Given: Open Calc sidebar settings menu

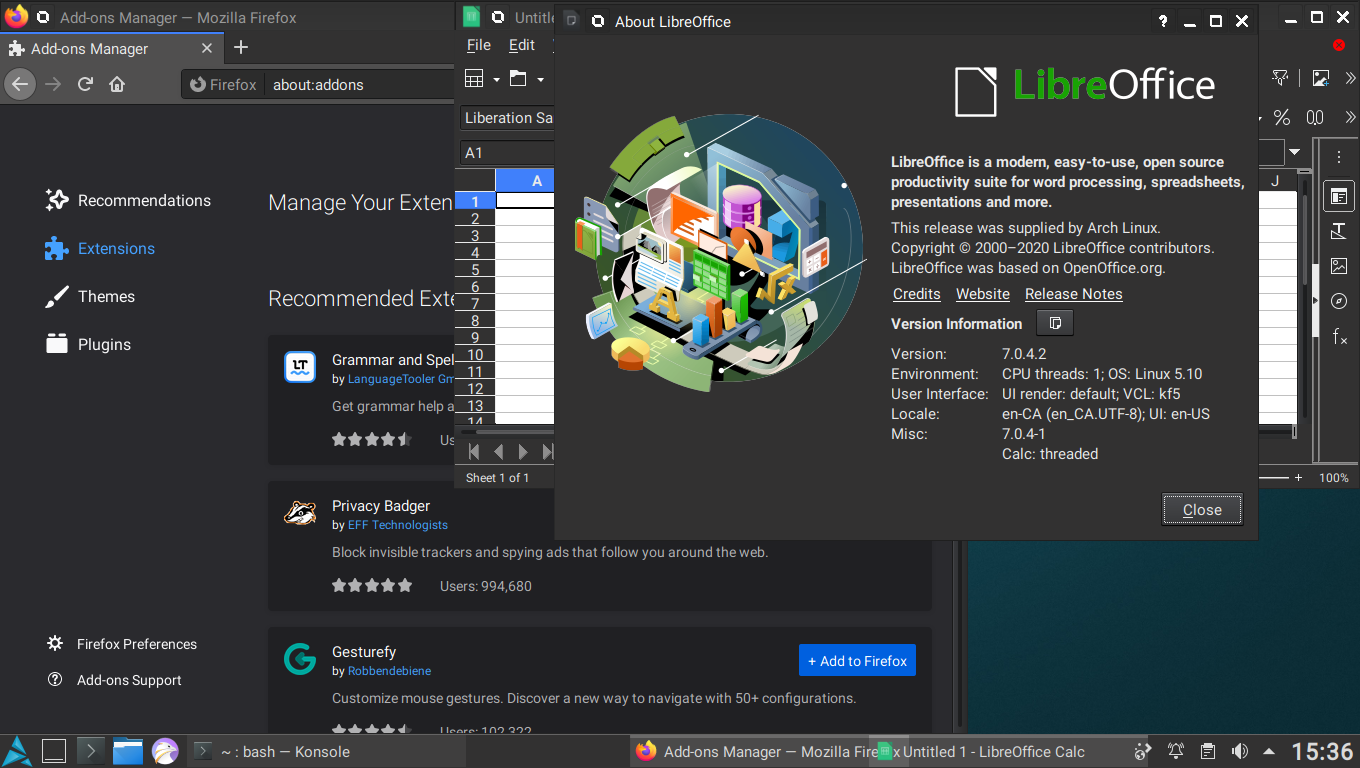Looking at the screenshot, I should 1339,157.
